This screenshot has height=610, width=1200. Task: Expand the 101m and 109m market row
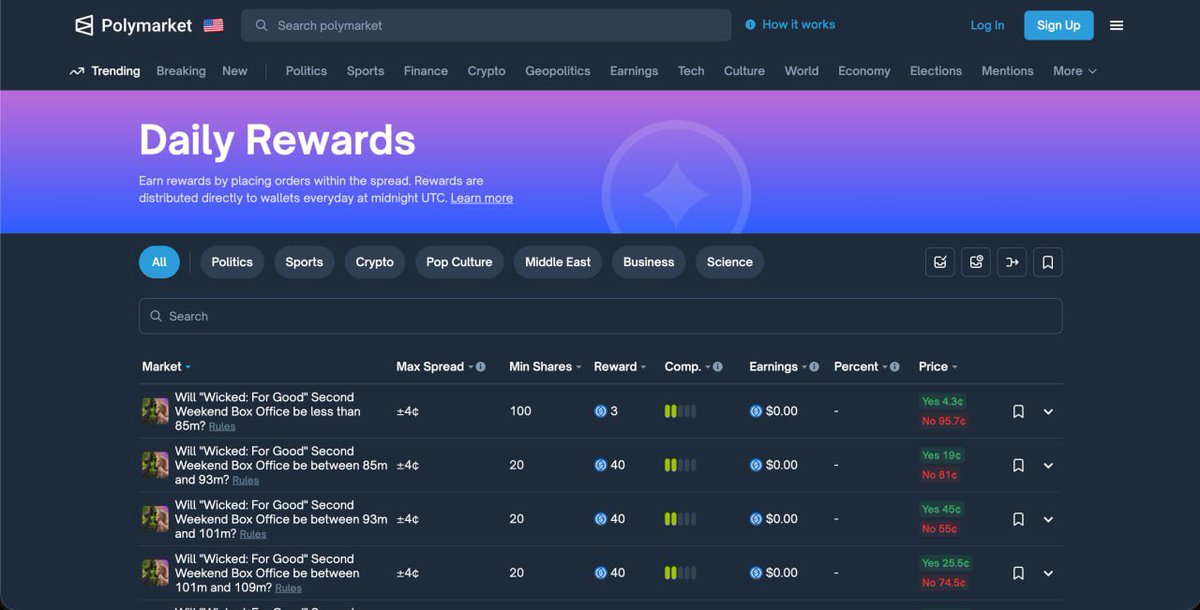pos(1048,573)
